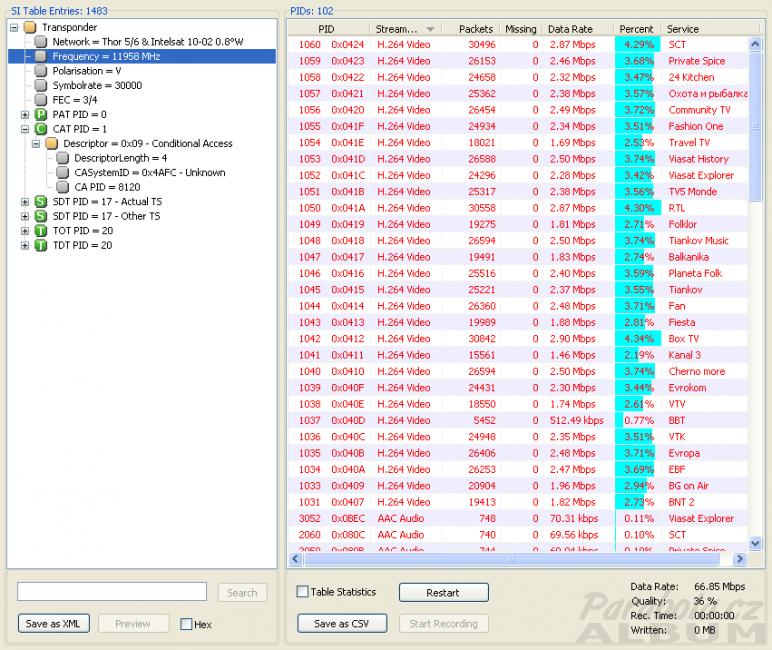Image resolution: width=772 pixels, height=650 pixels.
Task: Expand the PAT PID = 0 node
Action: (25, 114)
